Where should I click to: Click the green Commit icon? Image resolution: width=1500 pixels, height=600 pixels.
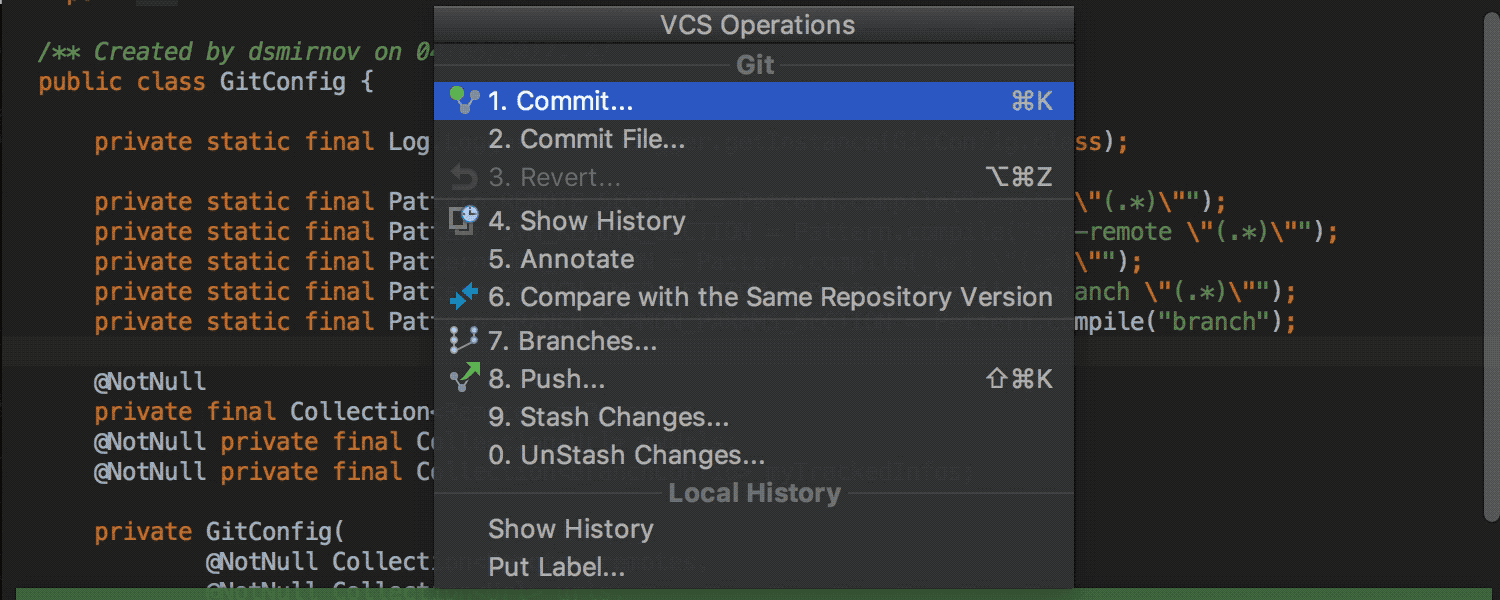point(464,100)
